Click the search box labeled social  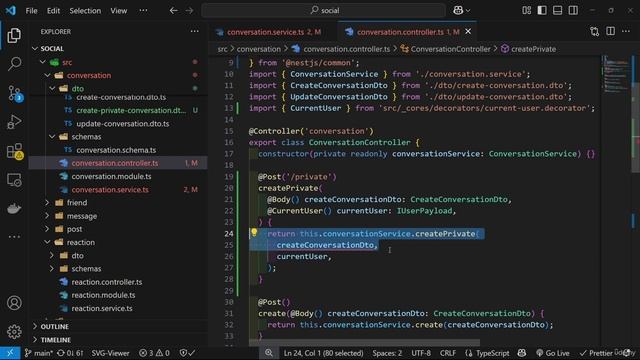pos(323,11)
